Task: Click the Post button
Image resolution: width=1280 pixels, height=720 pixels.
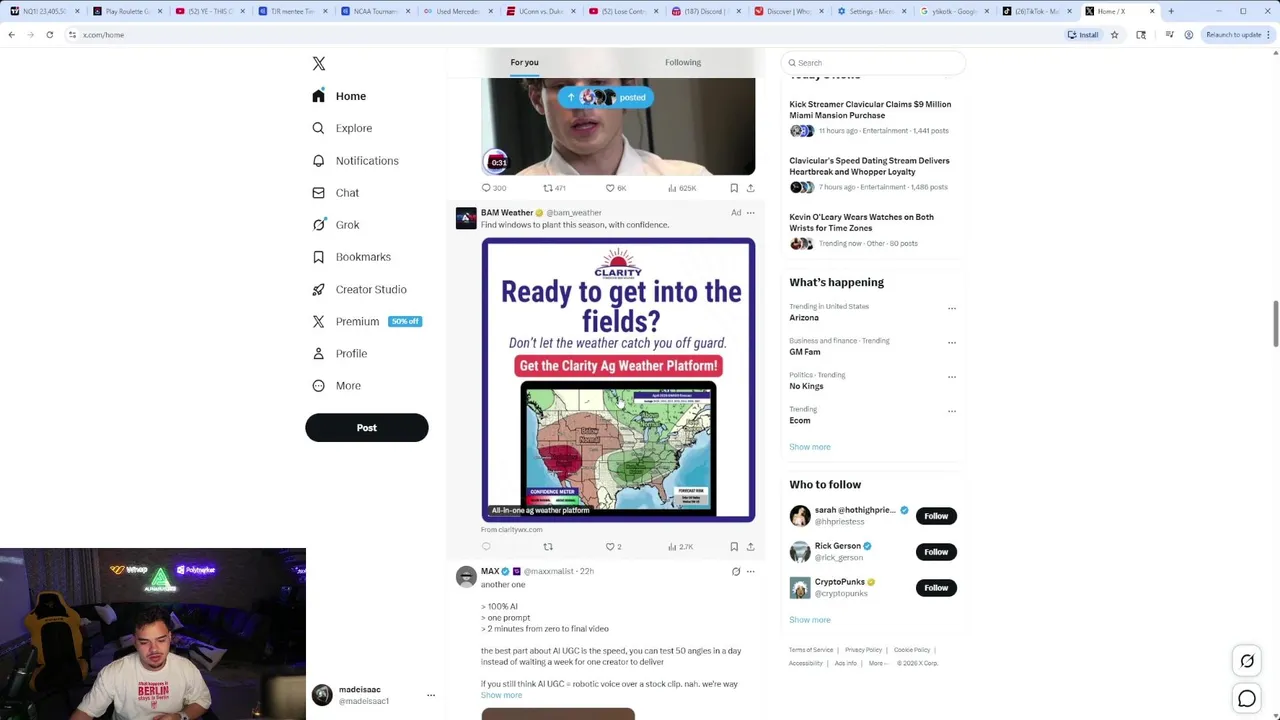Action: 367,428
